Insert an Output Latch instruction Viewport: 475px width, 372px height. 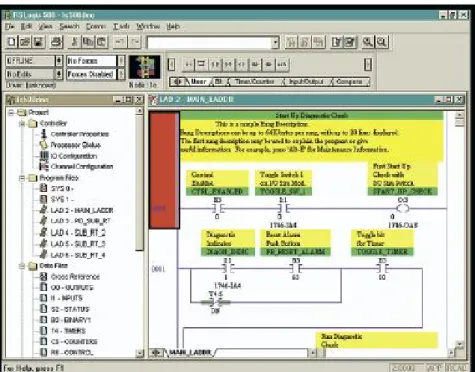[255, 64]
